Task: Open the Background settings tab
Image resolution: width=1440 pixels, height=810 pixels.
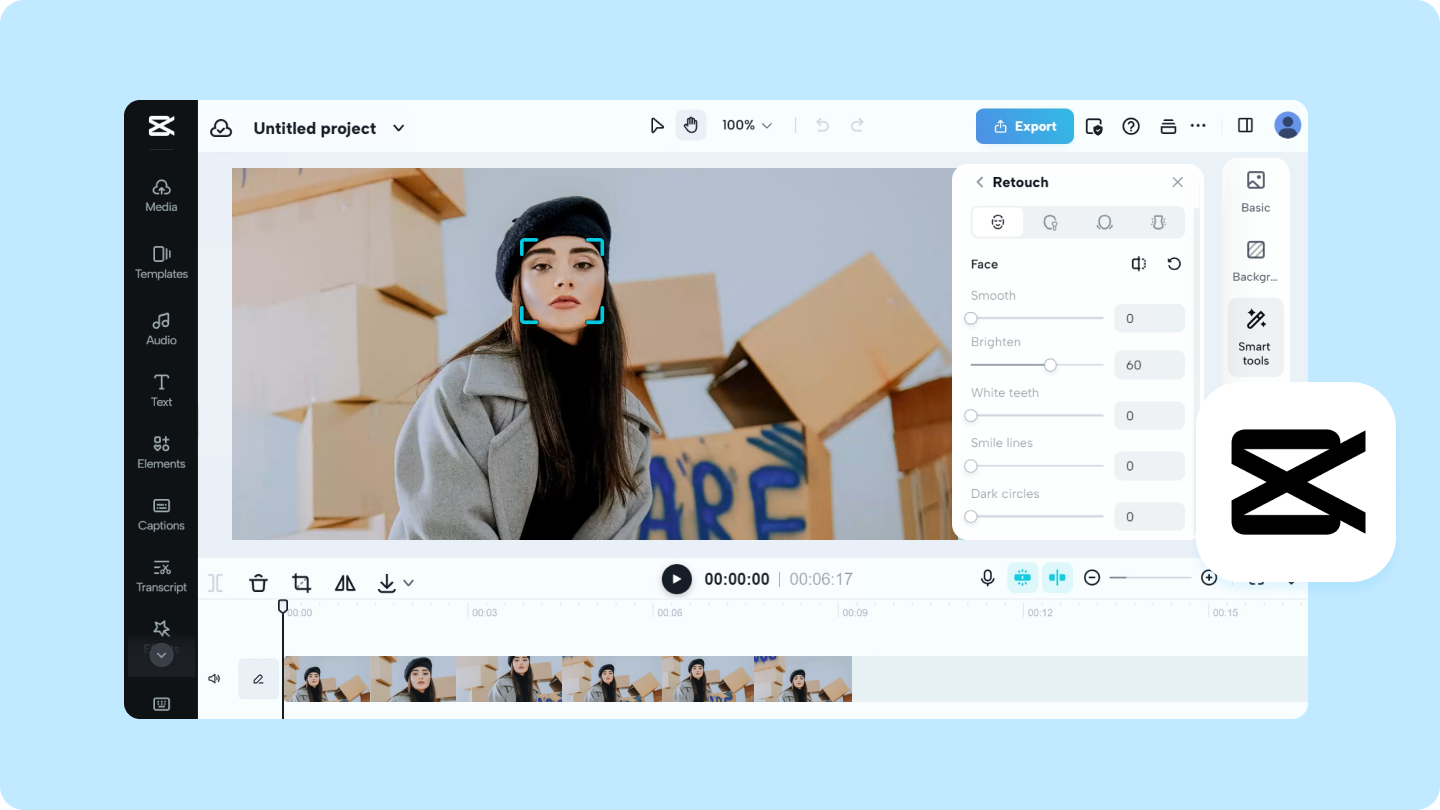Action: coord(1256,261)
